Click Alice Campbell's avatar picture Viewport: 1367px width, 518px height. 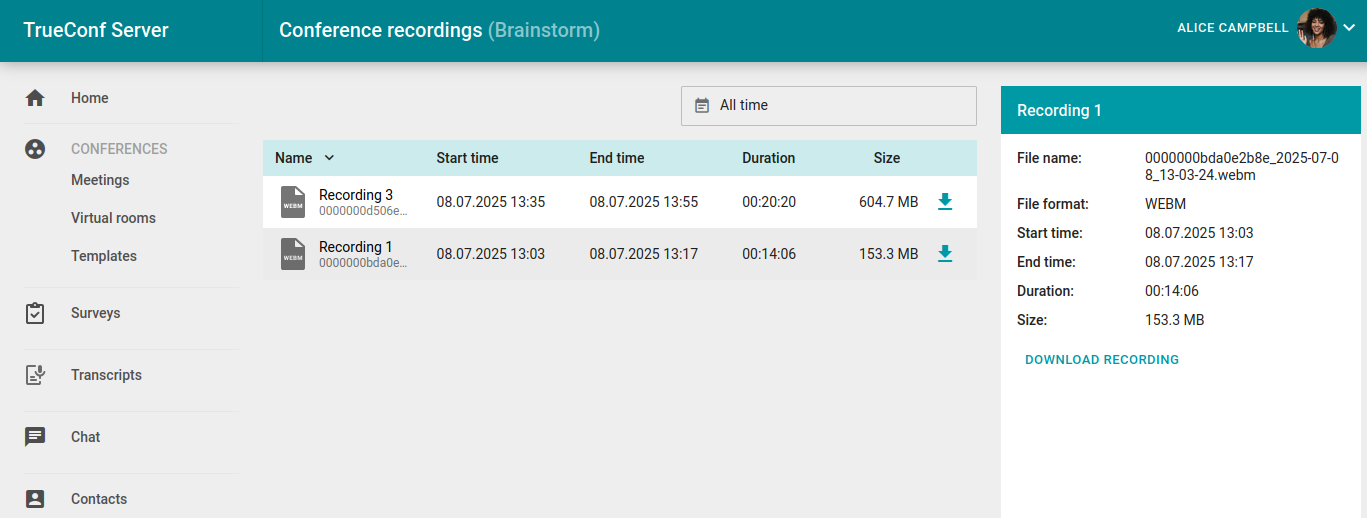(x=1316, y=28)
